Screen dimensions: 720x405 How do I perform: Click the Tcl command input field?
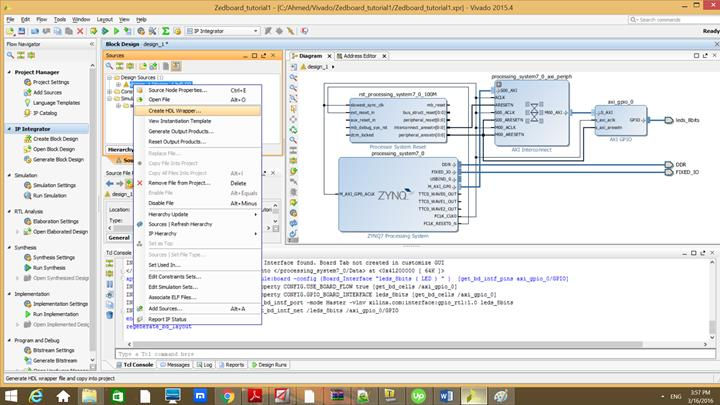(x=415, y=354)
